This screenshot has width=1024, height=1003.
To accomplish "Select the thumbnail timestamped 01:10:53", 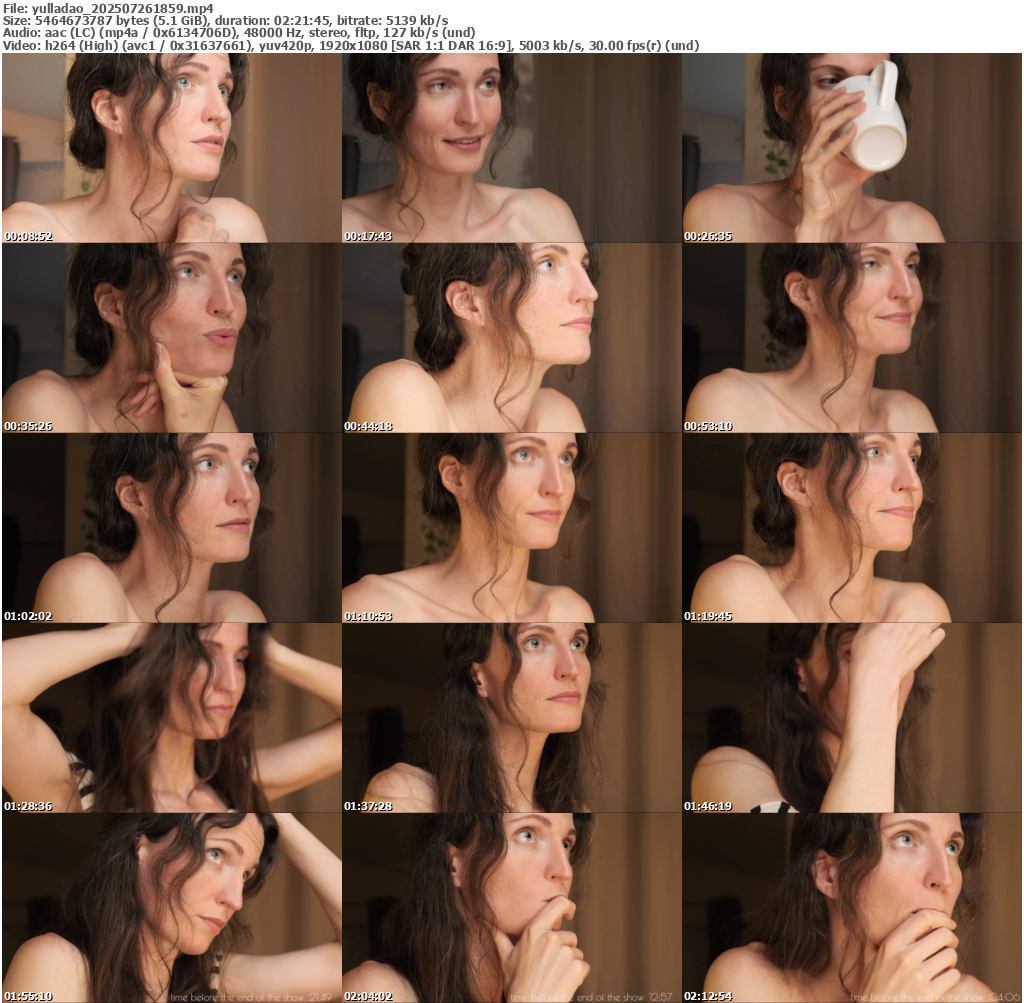I will [x=511, y=527].
